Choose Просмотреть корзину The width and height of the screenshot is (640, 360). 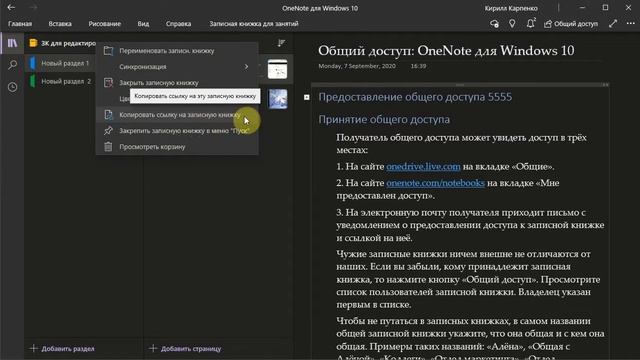[x=177, y=147]
